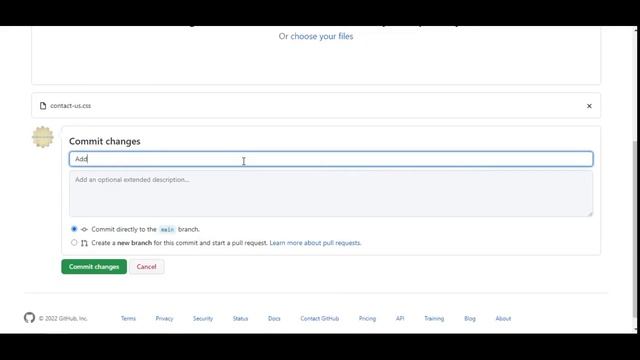The height and width of the screenshot is (360, 640).
Task: Open the Docs footer link
Action: [274, 318]
